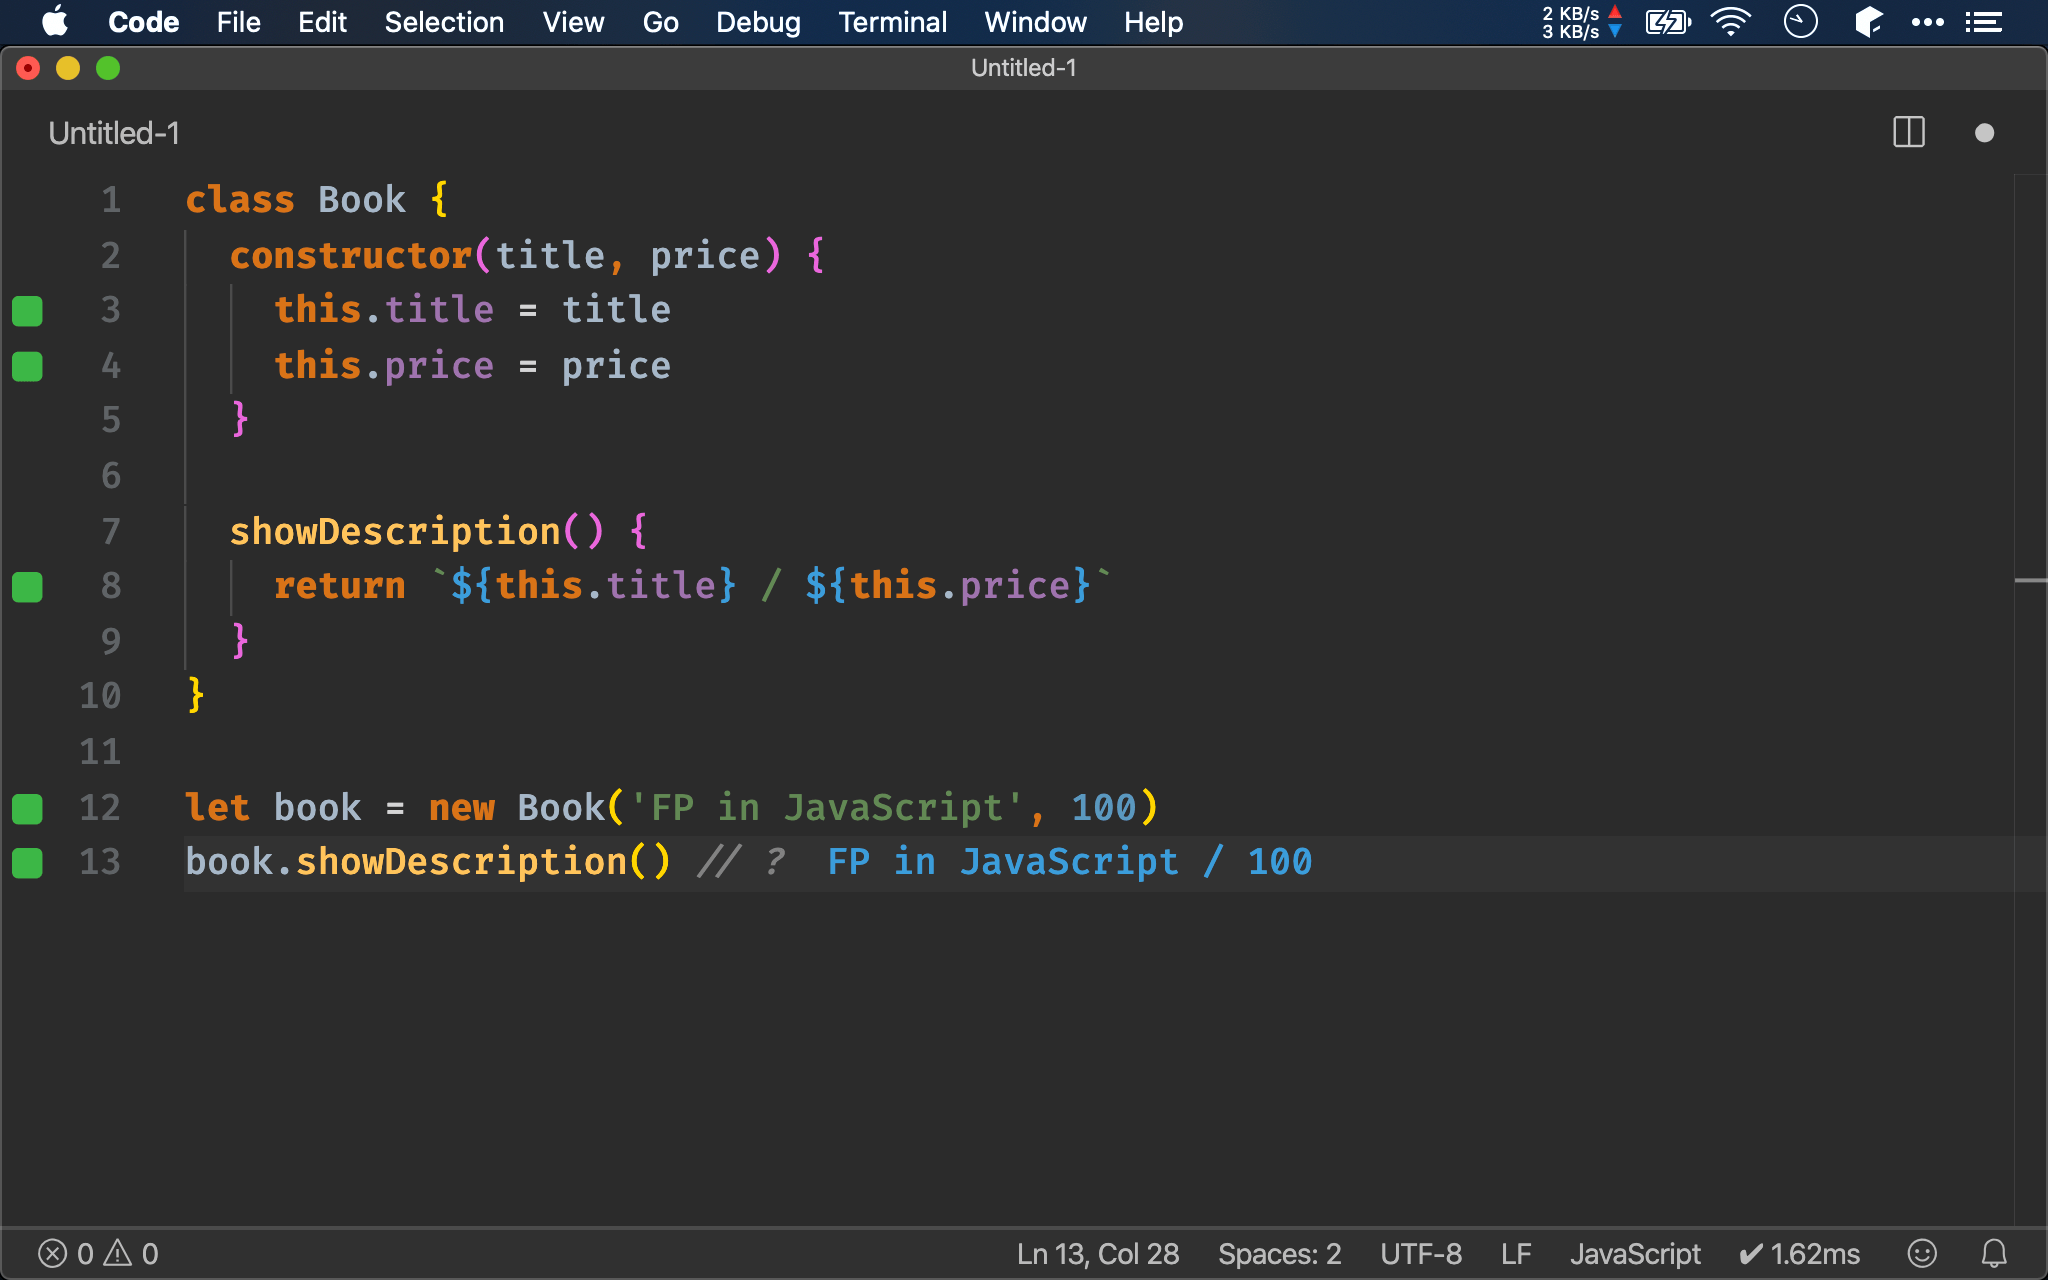Click the feedback smiley icon
Viewport: 2048px width, 1280px height.
[x=1921, y=1253]
